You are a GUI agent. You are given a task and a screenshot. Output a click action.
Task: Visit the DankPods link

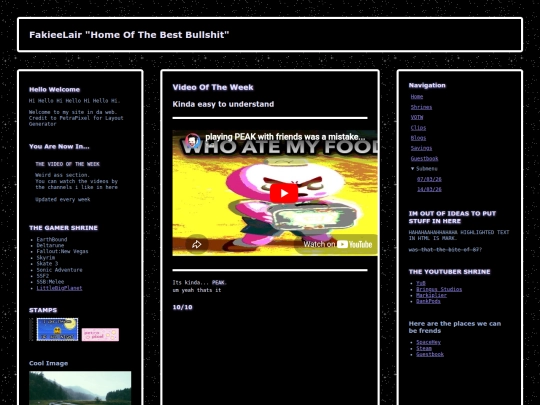428,301
